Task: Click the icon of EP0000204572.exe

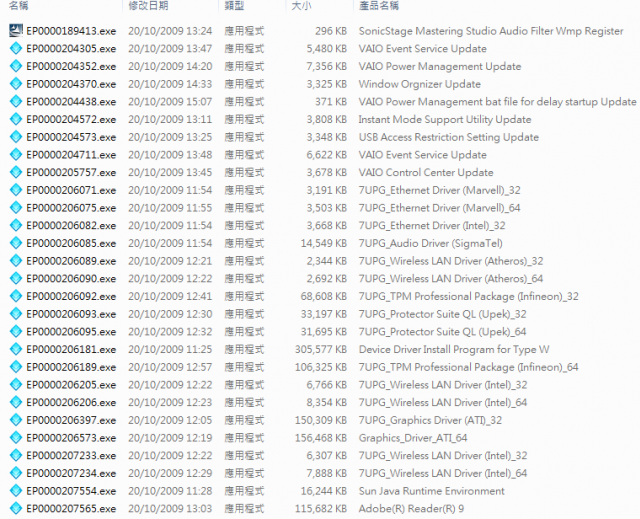Action: (x=16, y=119)
